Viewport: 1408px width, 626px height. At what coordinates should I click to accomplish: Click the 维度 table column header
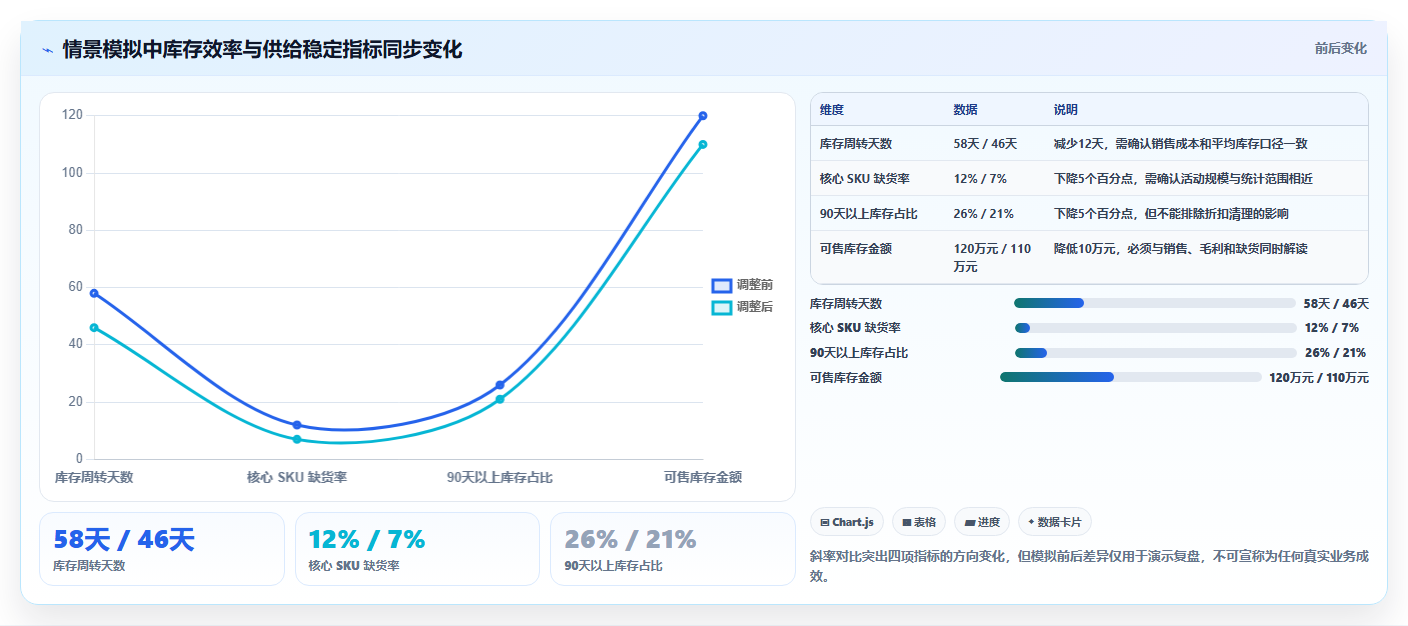click(832, 109)
